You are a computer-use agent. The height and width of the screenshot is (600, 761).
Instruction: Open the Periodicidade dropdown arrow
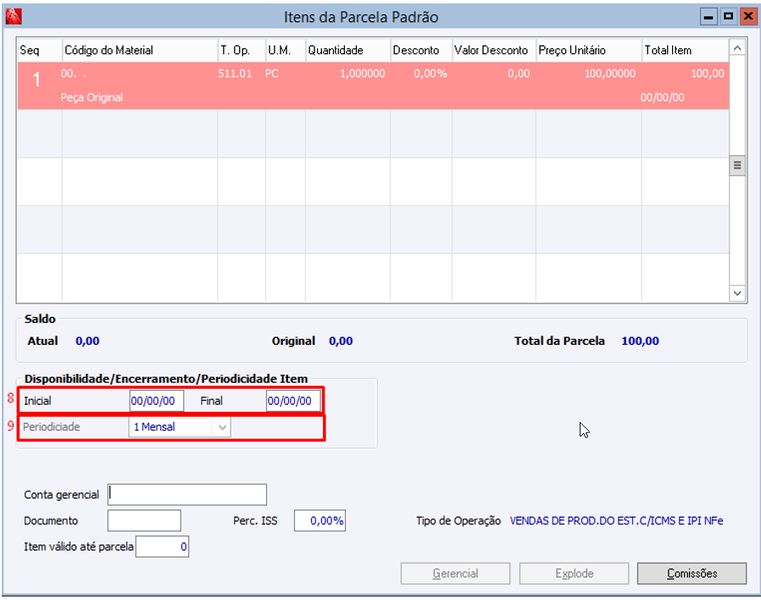(x=222, y=428)
